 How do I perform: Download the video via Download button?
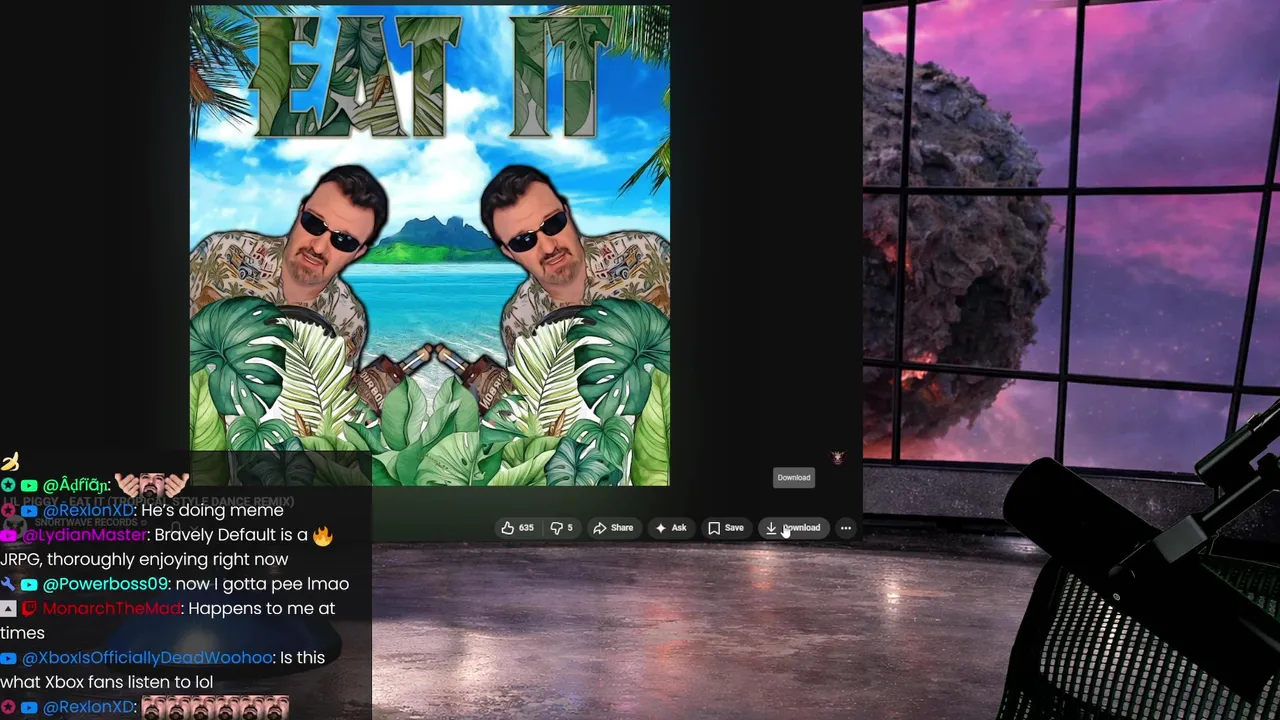(x=793, y=528)
